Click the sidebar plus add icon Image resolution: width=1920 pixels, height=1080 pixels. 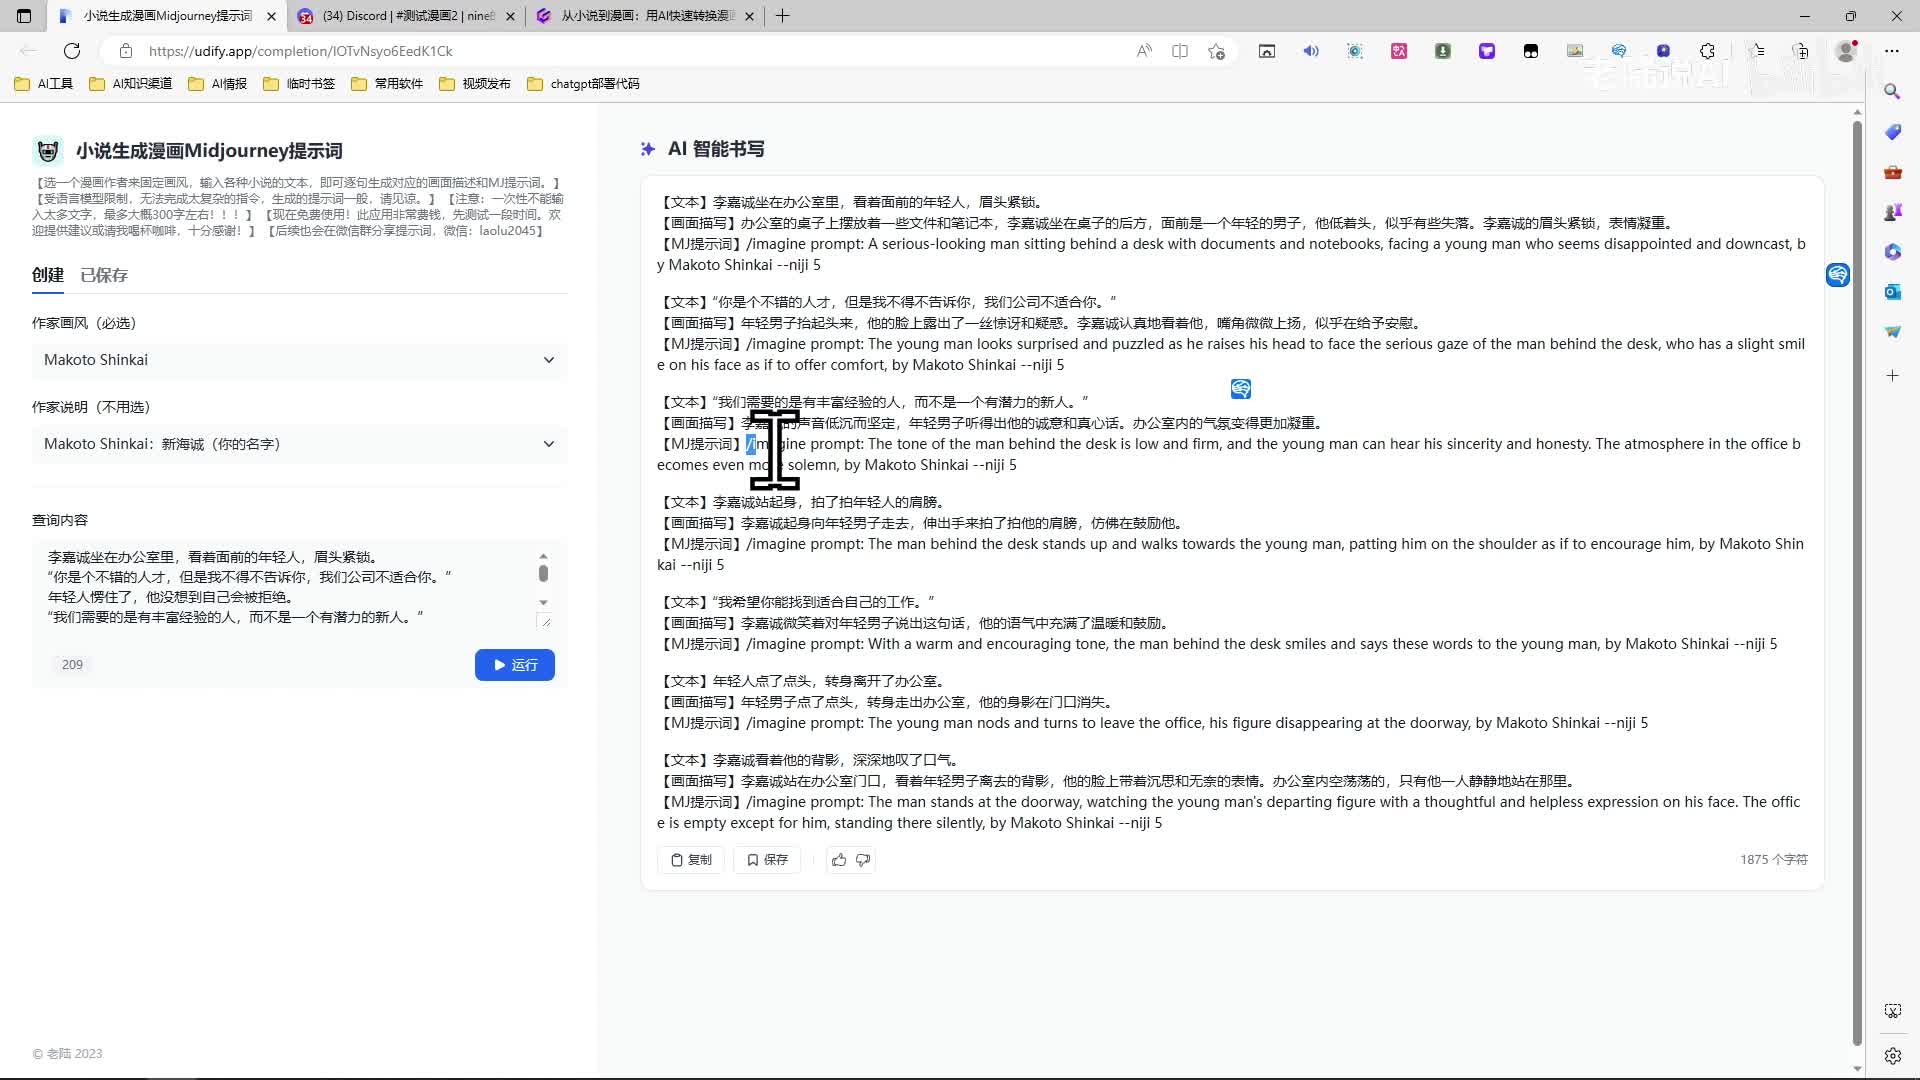[1892, 376]
